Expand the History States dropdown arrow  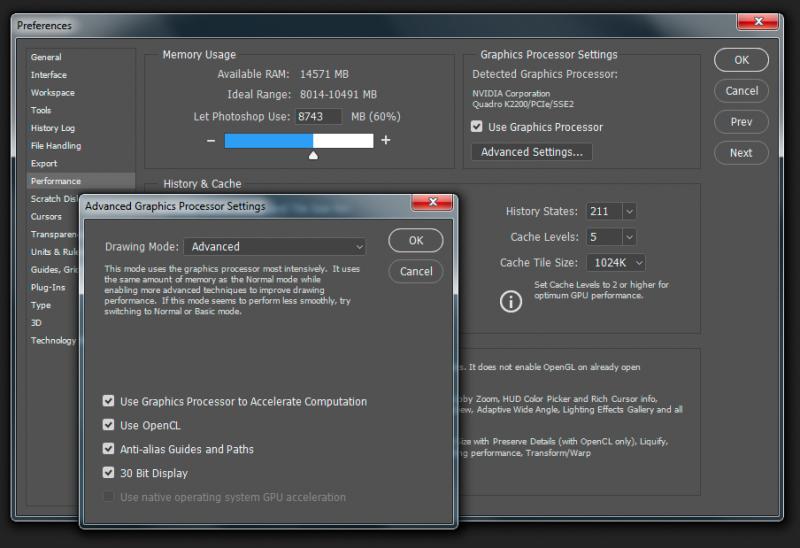pos(629,211)
